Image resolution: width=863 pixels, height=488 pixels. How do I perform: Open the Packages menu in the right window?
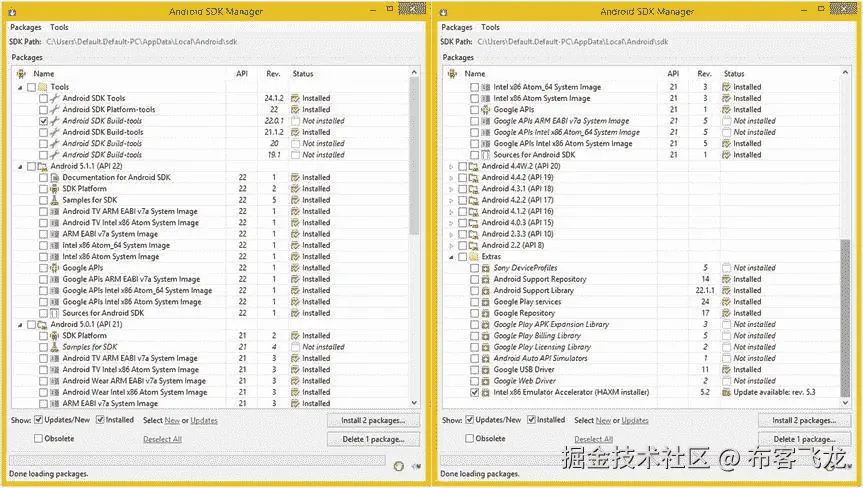coord(456,27)
